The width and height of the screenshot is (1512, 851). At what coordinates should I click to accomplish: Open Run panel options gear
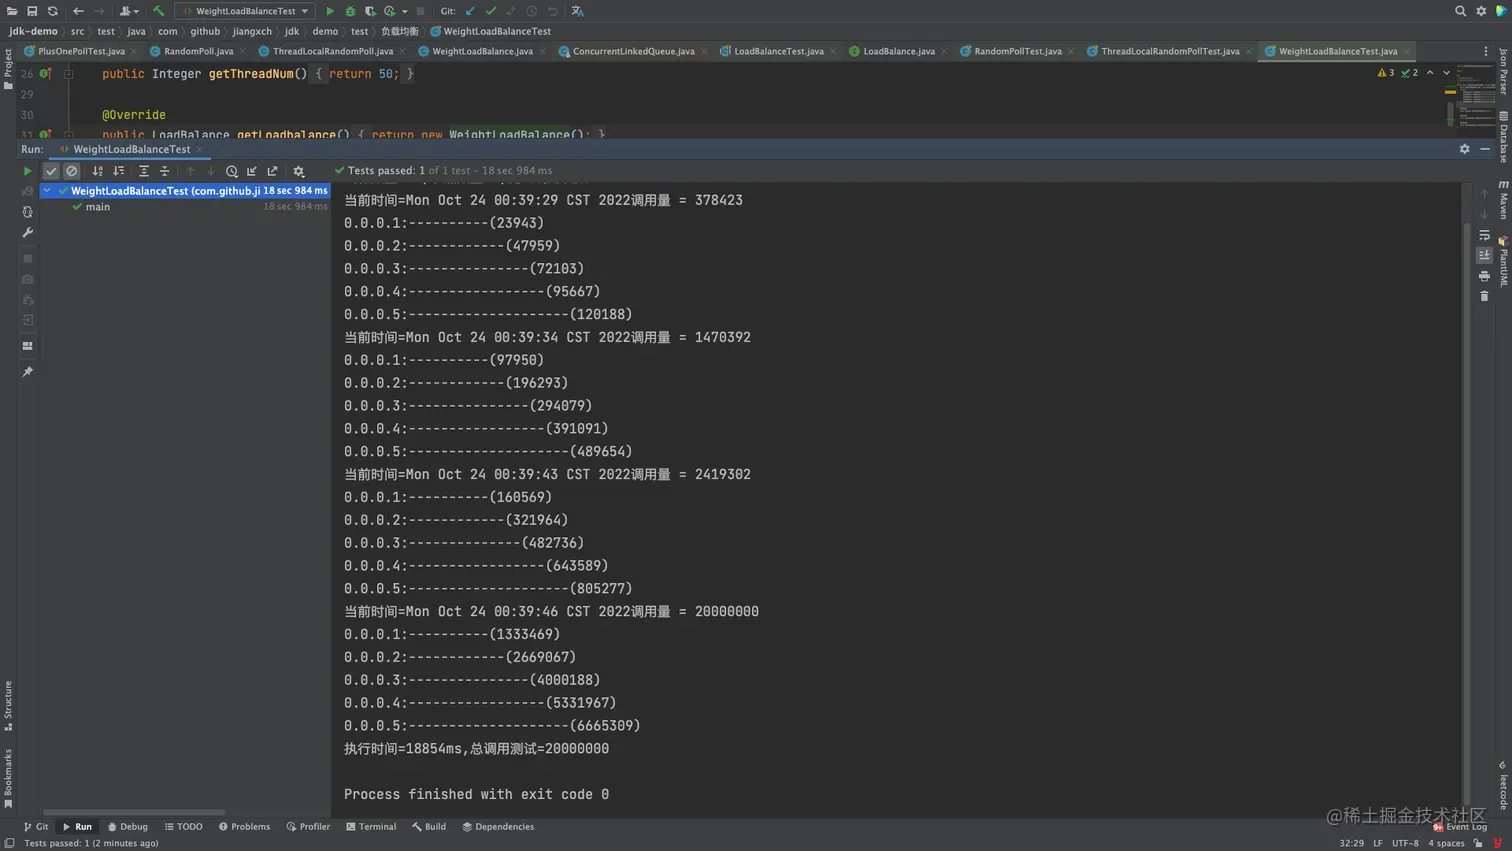tap(1464, 149)
